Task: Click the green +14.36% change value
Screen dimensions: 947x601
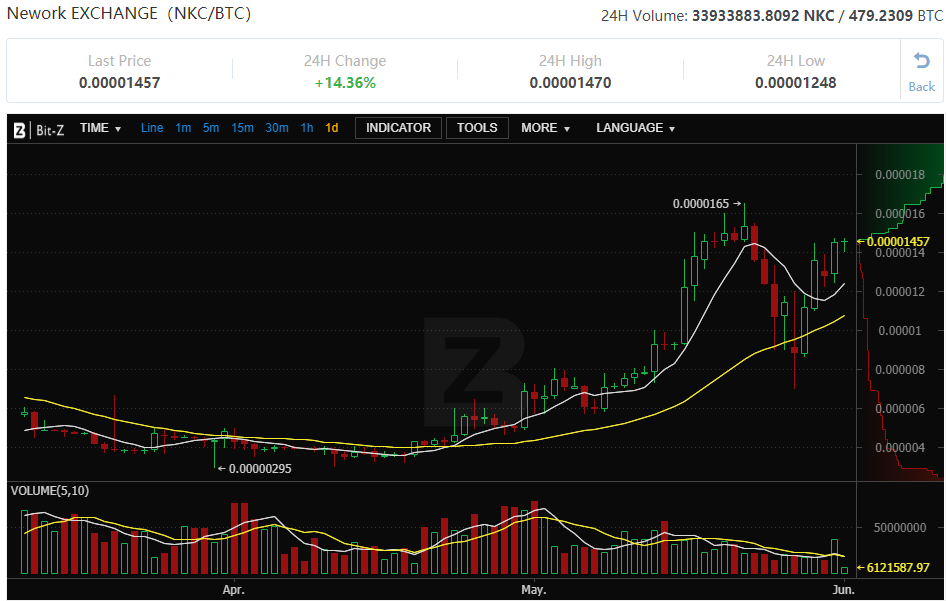Action: [345, 83]
